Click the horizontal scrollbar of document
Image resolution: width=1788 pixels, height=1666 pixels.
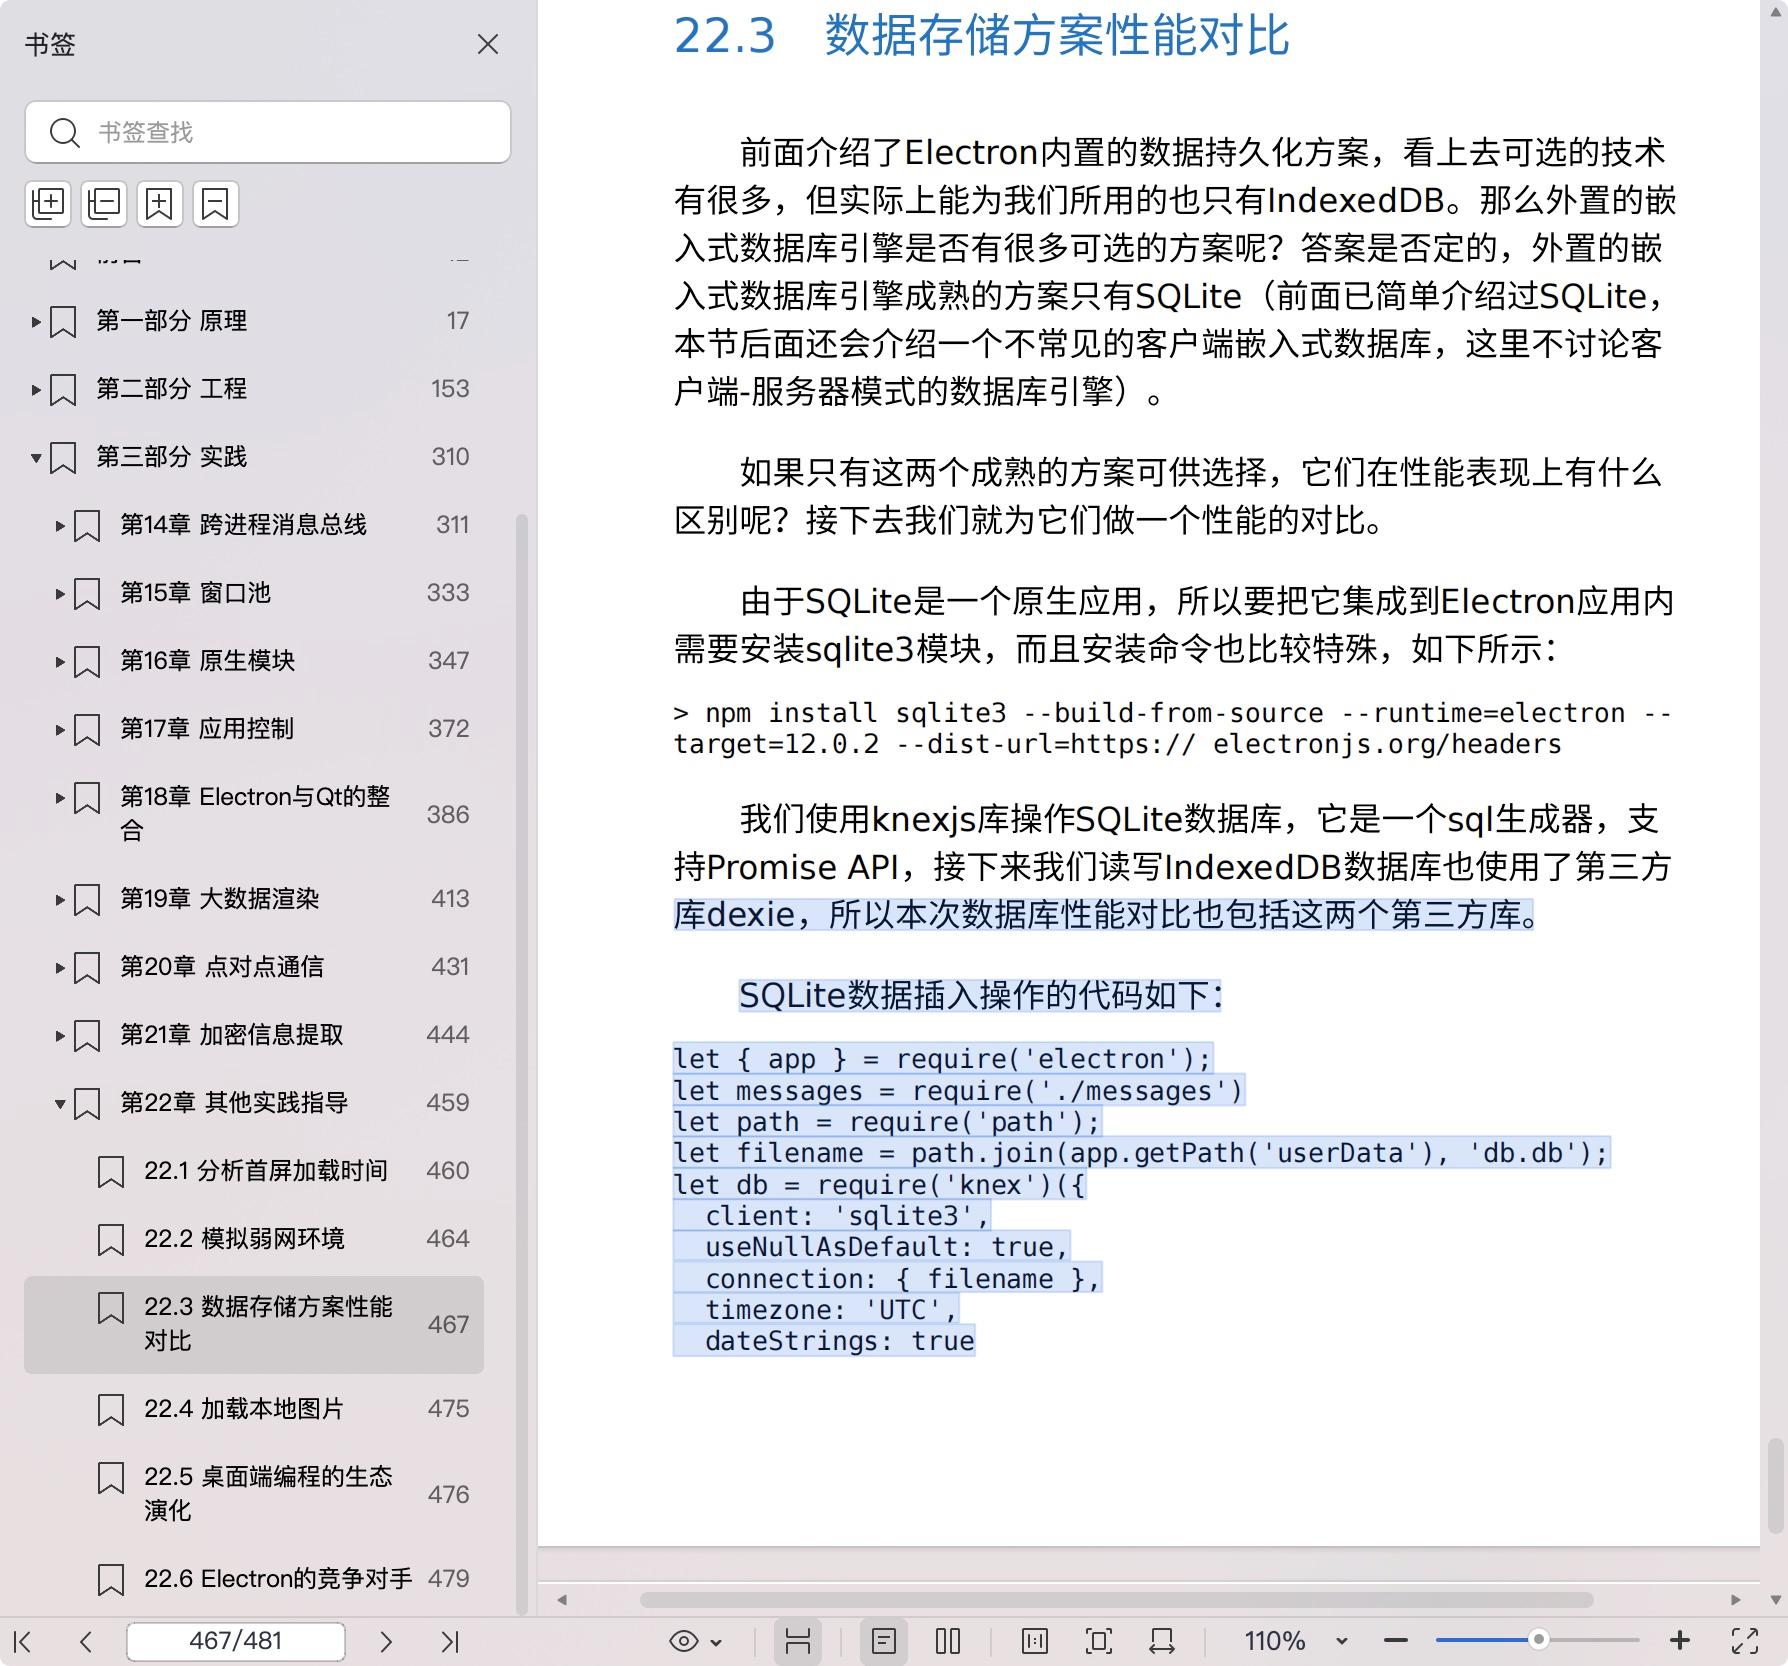(x=1116, y=1600)
